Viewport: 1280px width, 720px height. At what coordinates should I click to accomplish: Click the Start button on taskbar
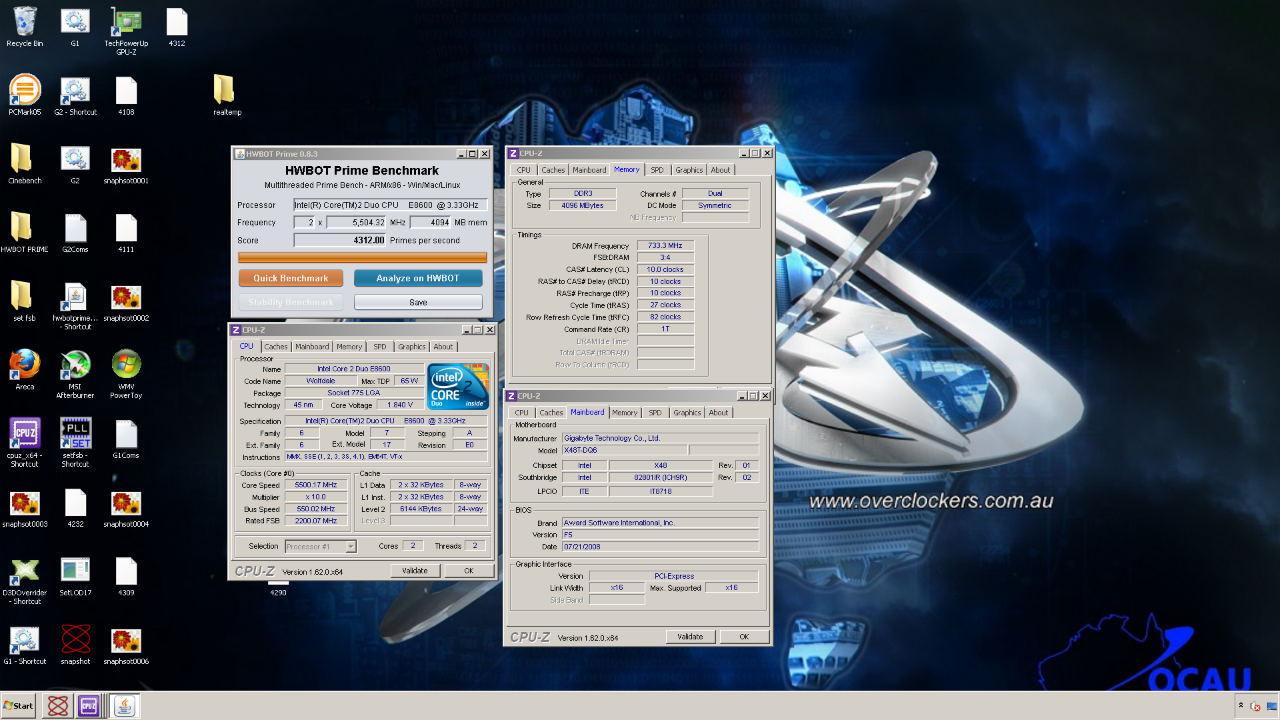click(18, 706)
